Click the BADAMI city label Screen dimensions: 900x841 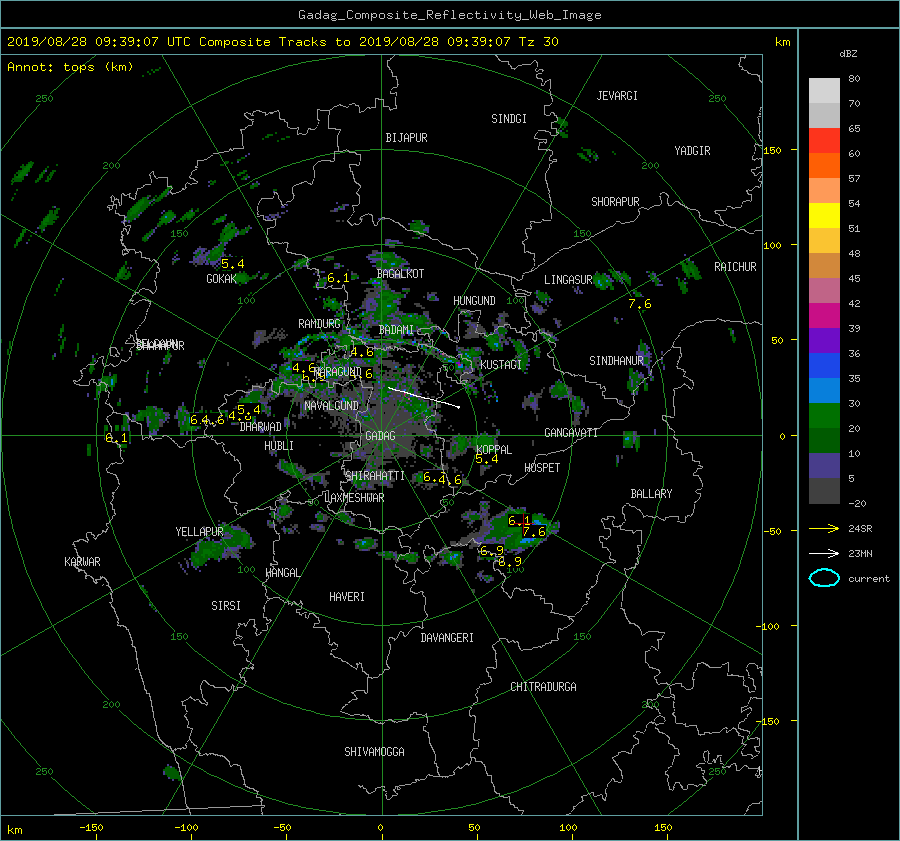click(396, 330)
